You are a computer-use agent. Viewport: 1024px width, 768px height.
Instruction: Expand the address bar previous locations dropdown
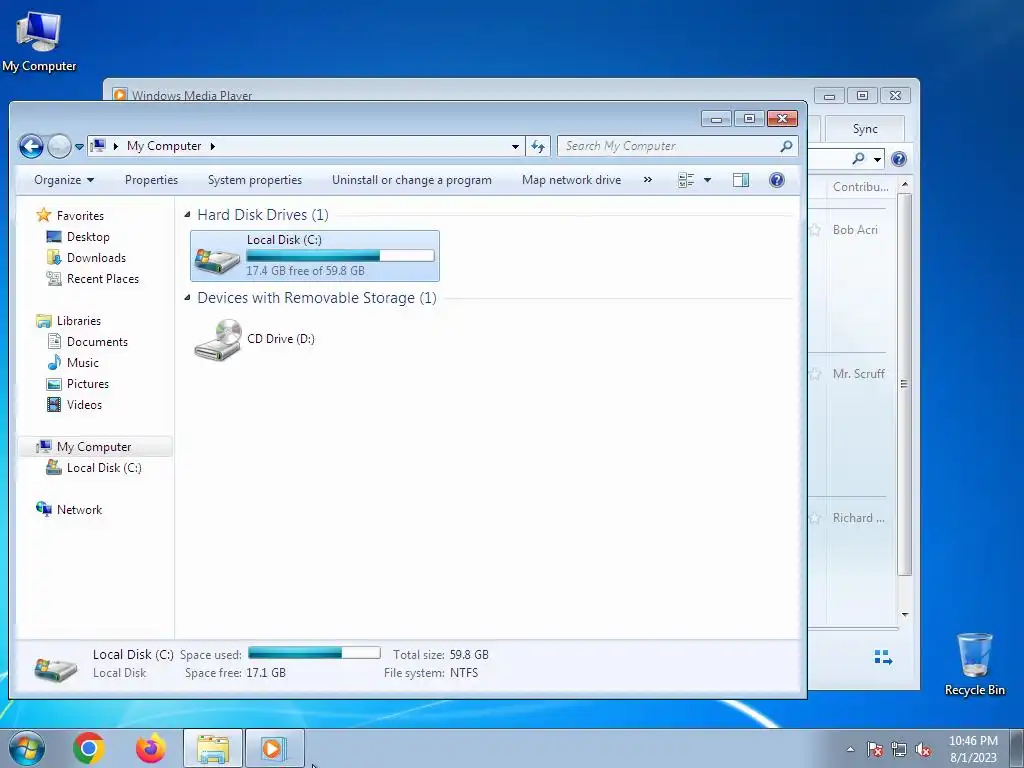coord(515,146)
